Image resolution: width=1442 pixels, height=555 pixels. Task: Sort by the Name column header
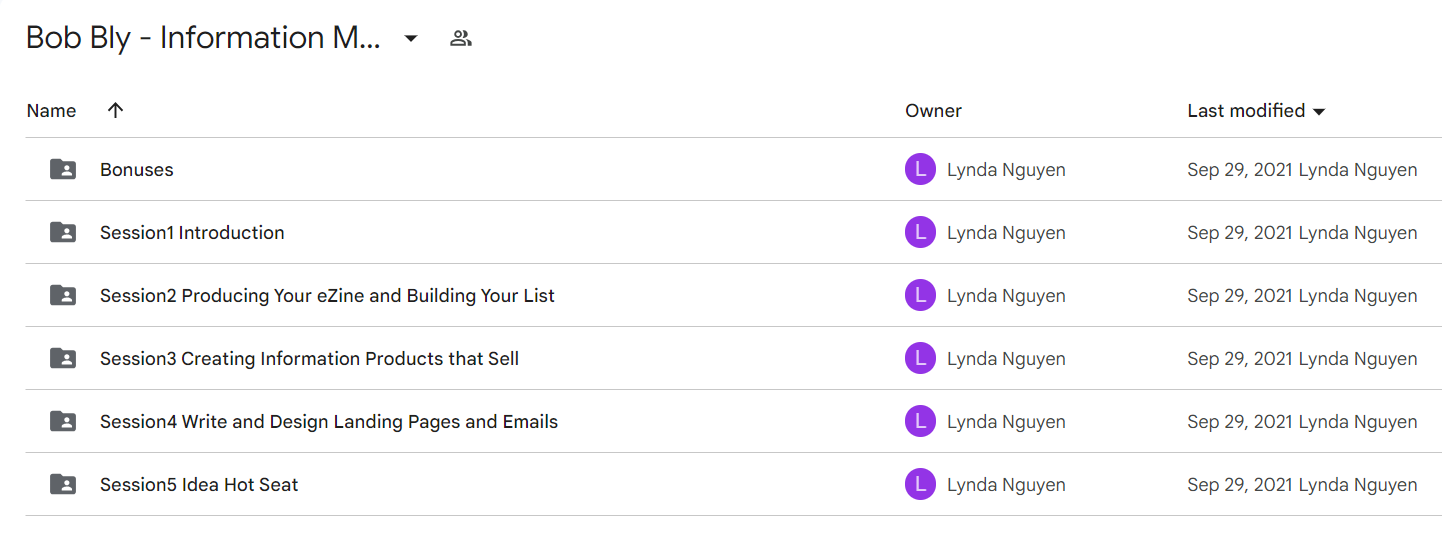(x=51, y=110)
